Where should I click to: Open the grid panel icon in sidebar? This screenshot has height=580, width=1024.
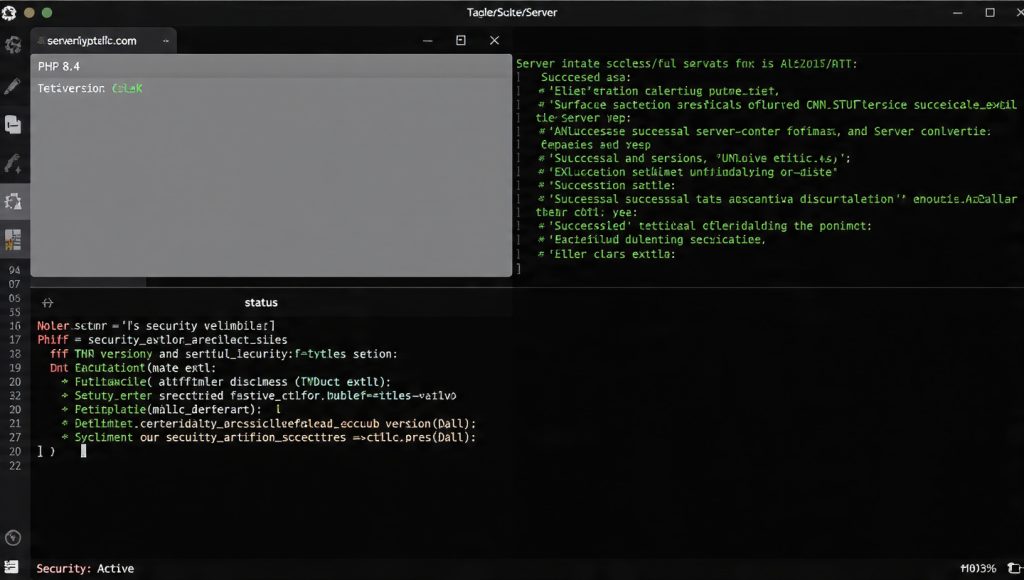point(12,240)
